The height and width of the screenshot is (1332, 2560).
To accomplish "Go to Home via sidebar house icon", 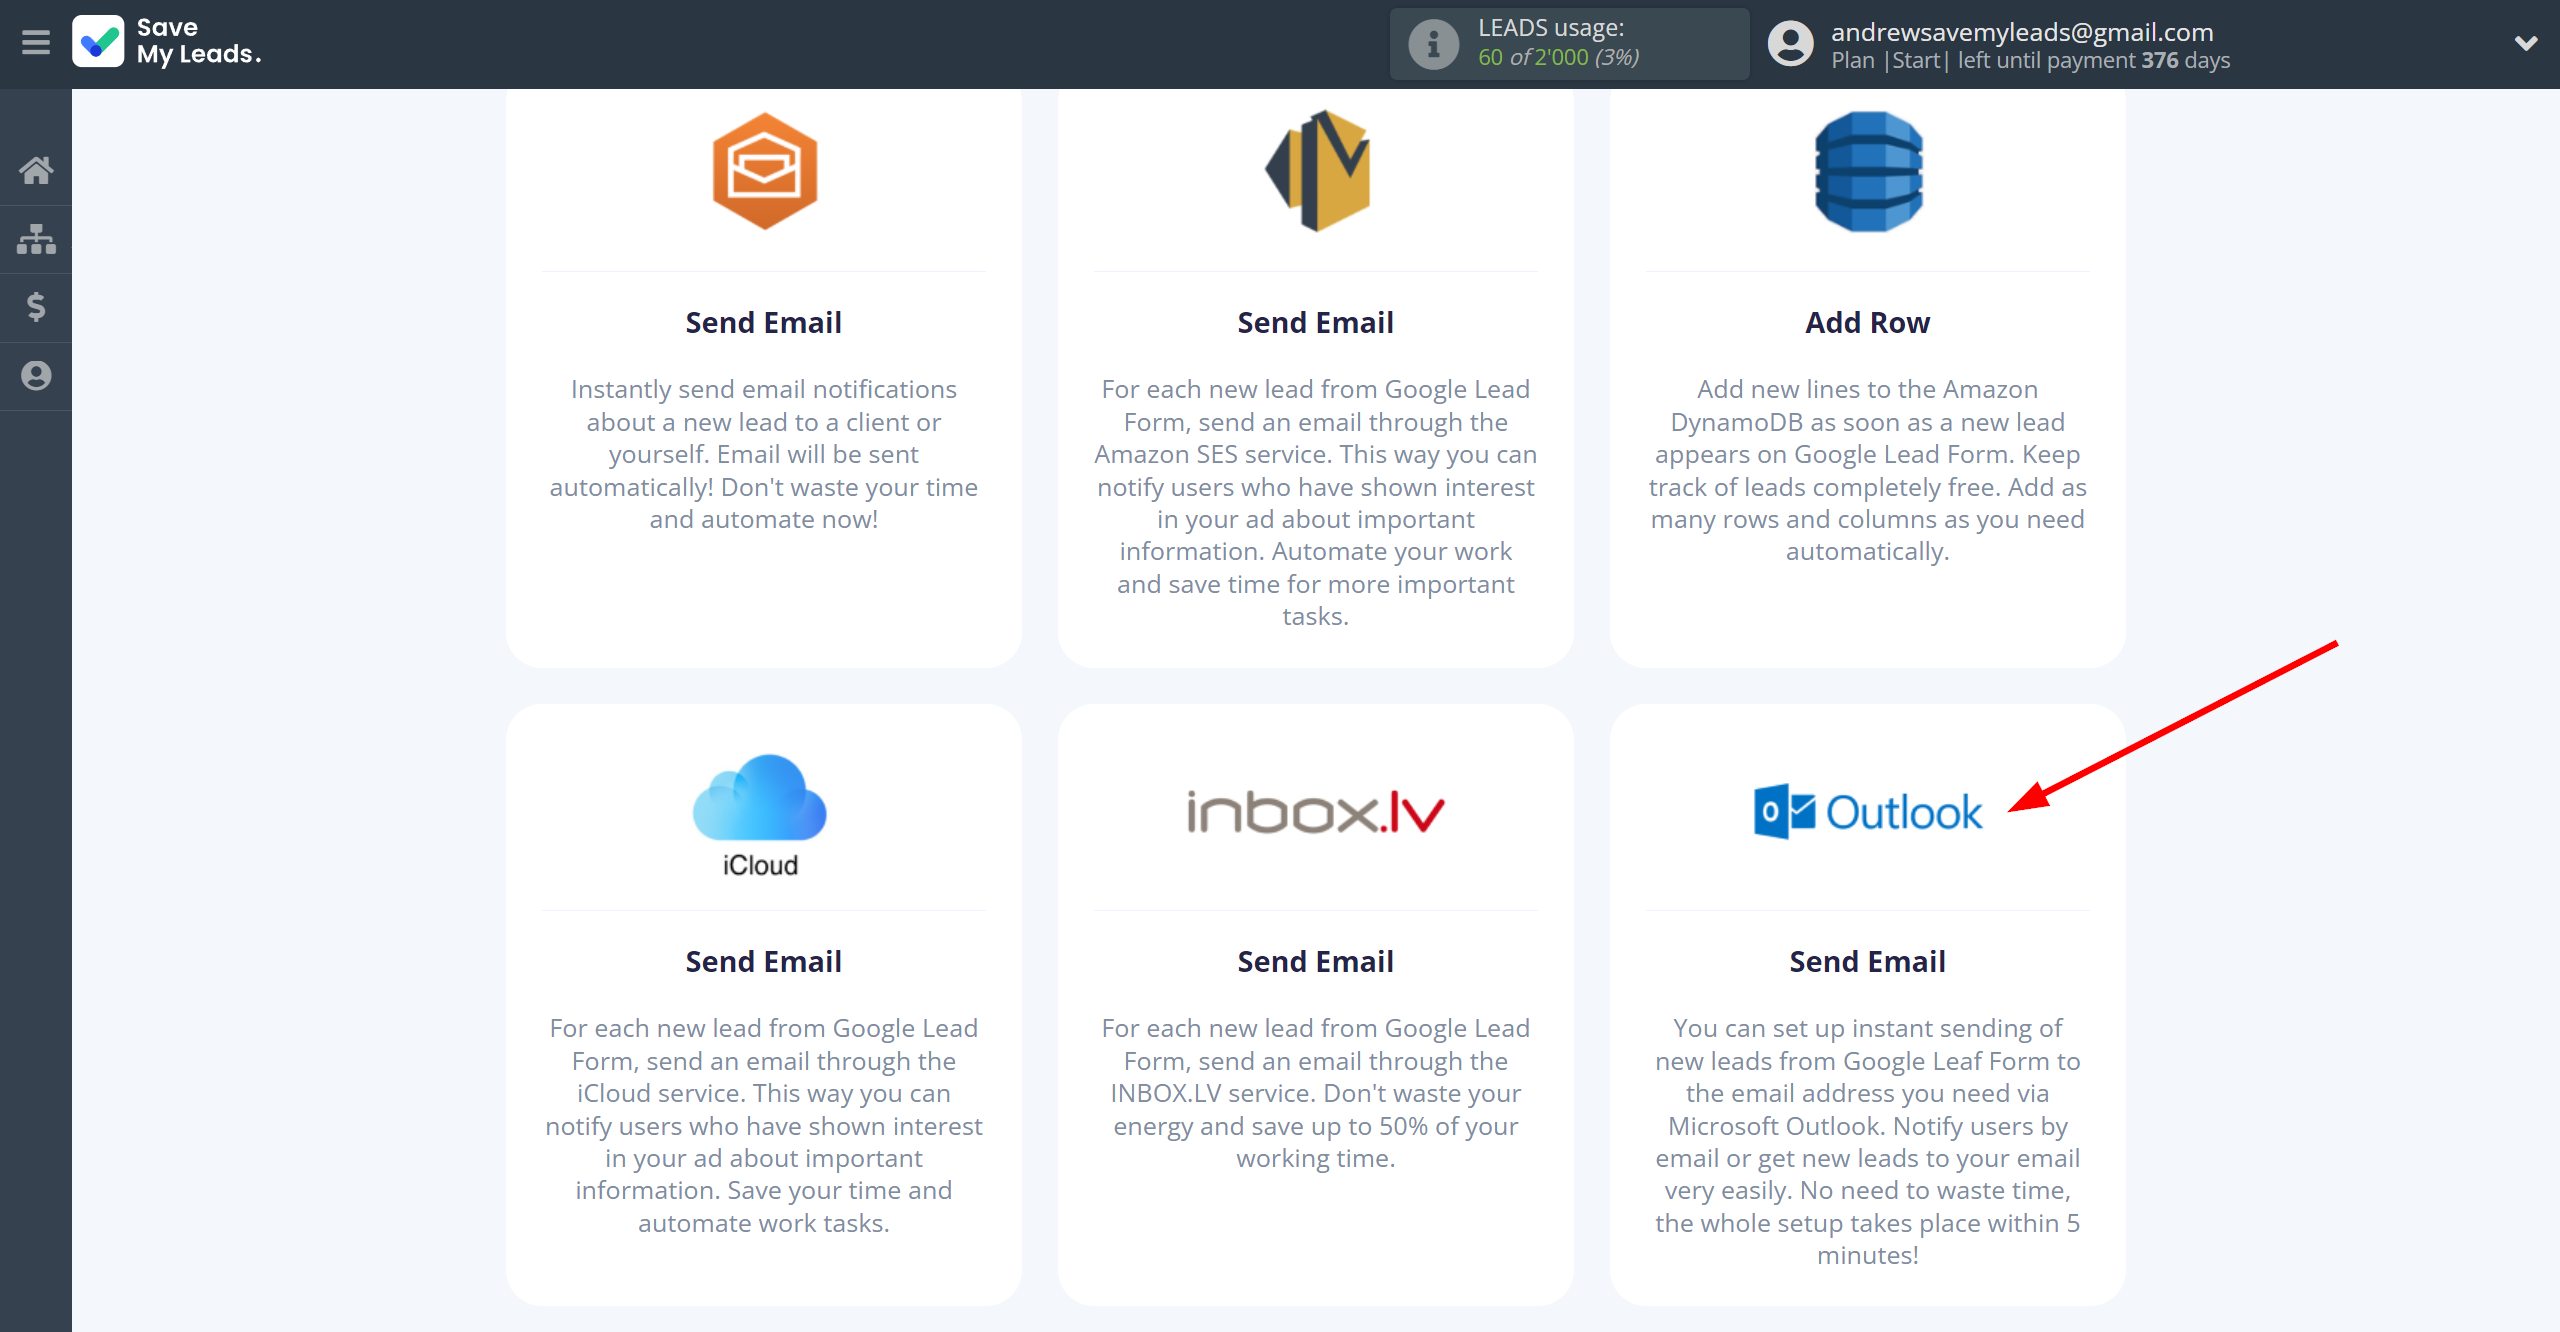I will 36,170.
